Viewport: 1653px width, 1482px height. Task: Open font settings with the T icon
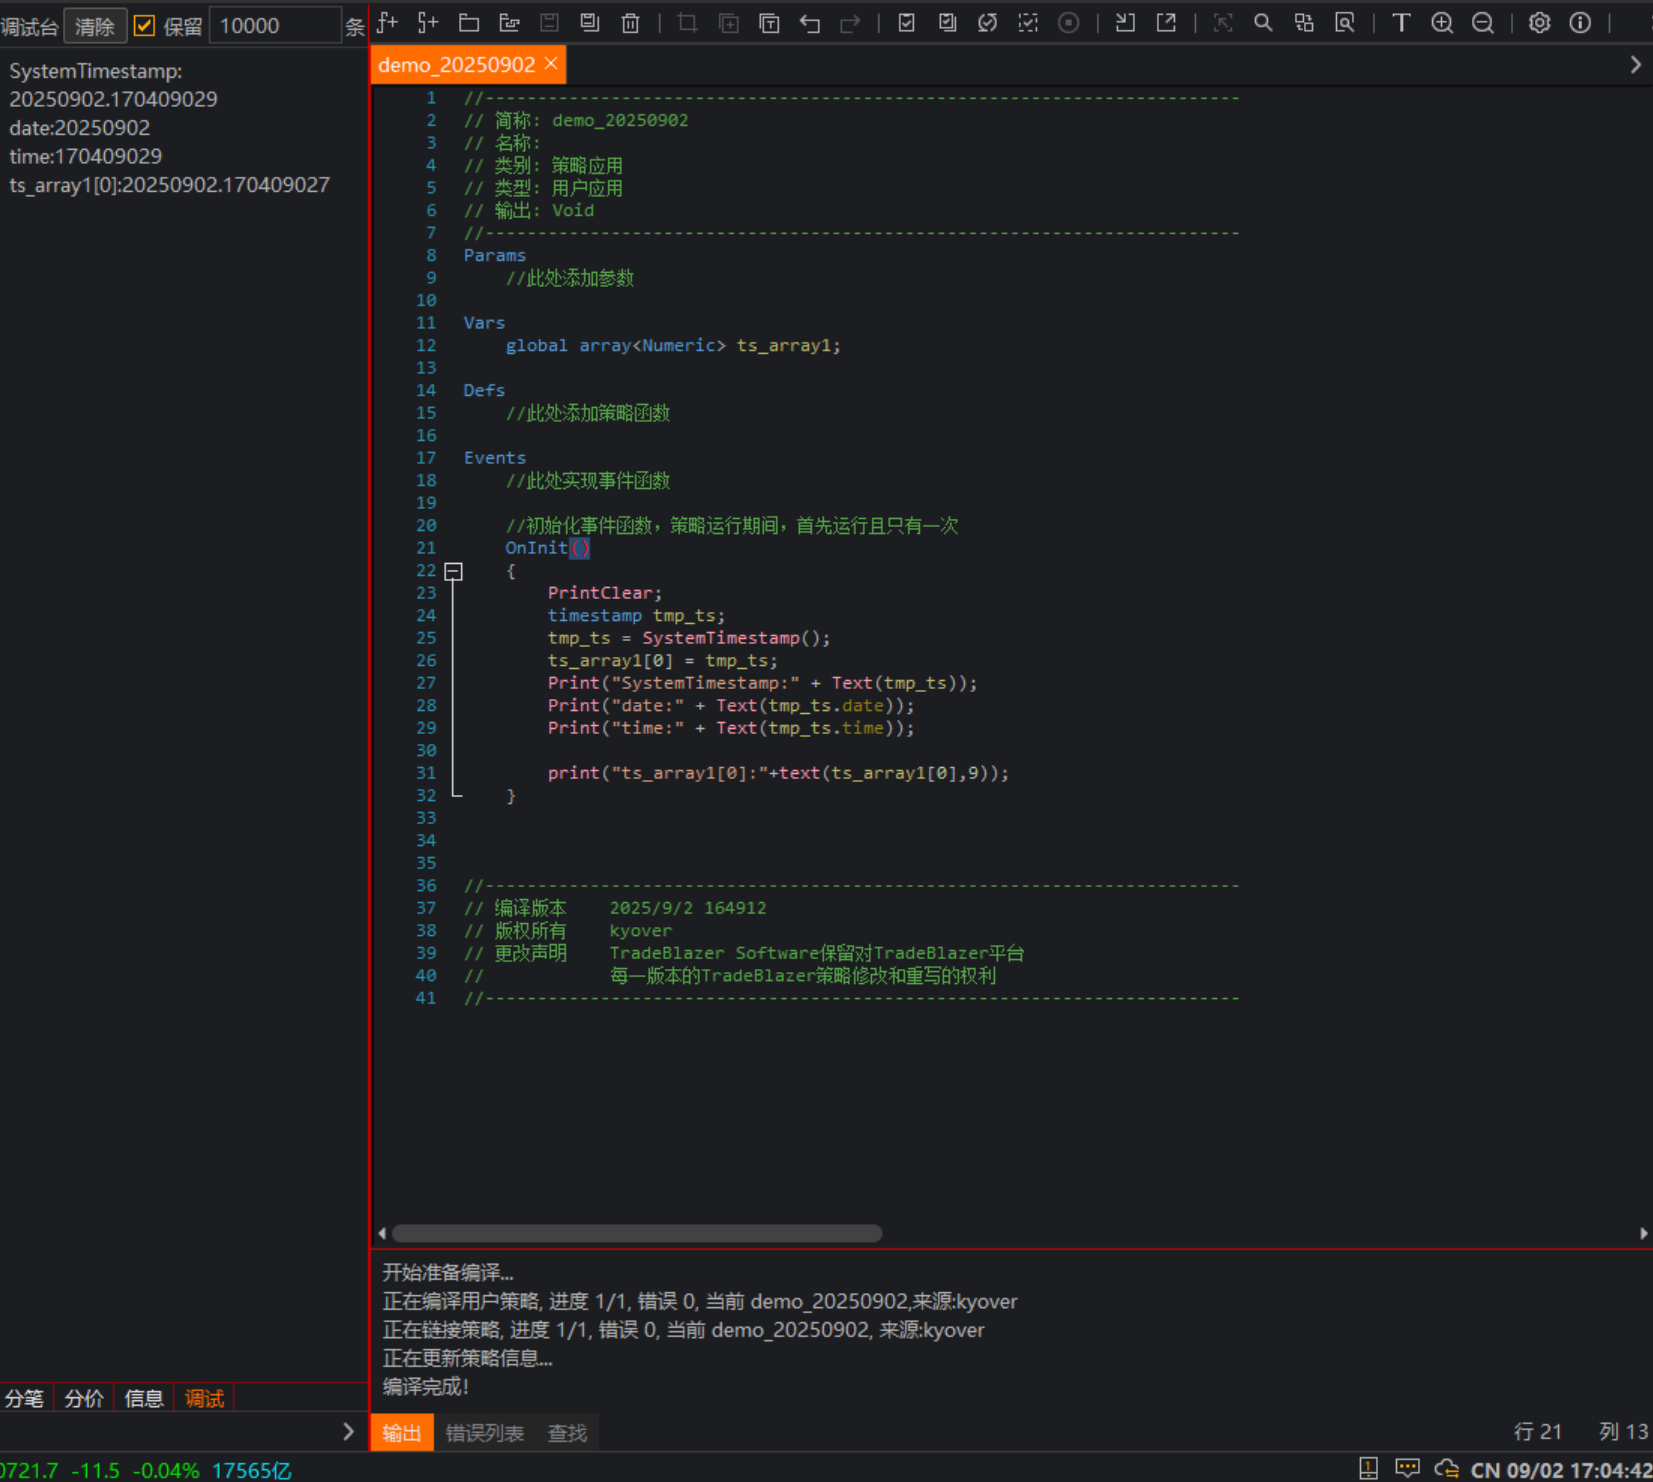pyautogui.click(x=1401, y=23)
